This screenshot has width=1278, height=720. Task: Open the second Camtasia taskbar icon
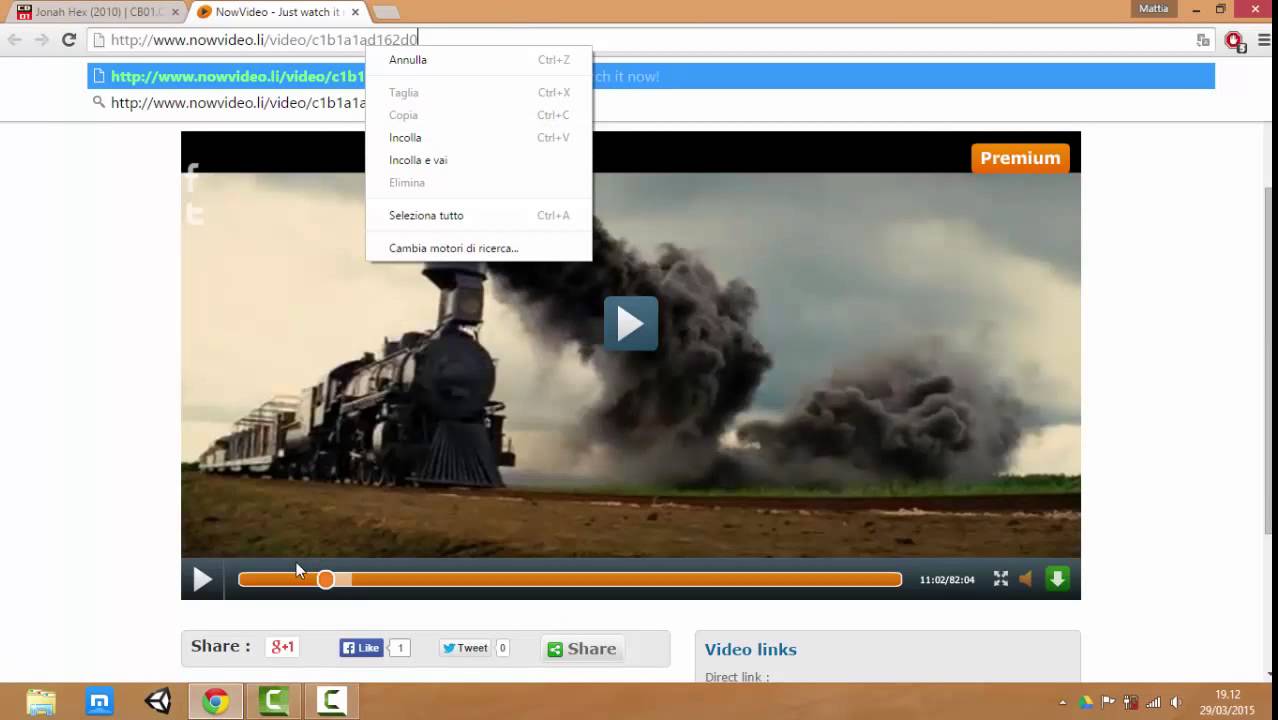331,701
